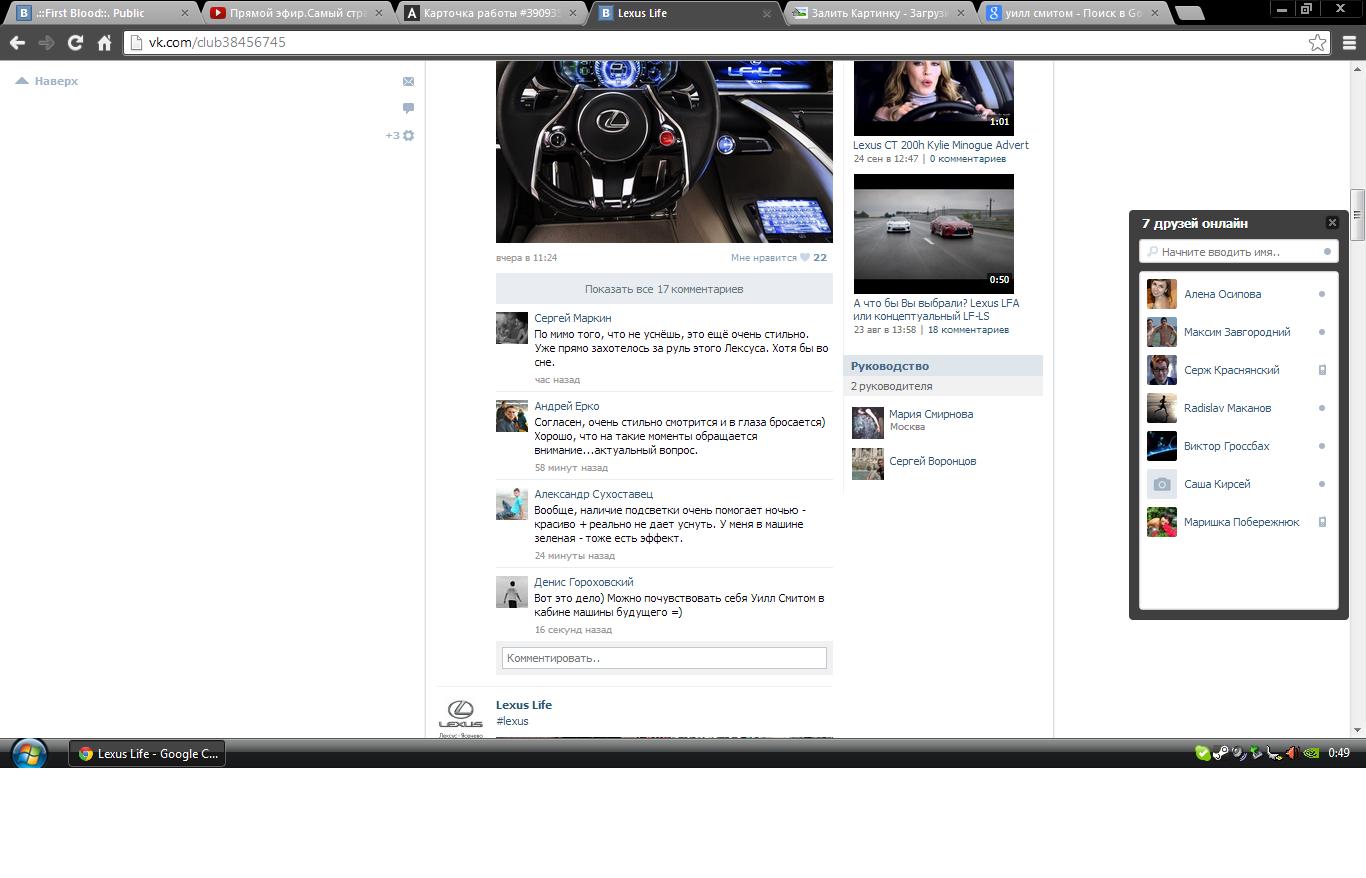
Task: Close the Lexus Life tab
Action: coord(767,14)
